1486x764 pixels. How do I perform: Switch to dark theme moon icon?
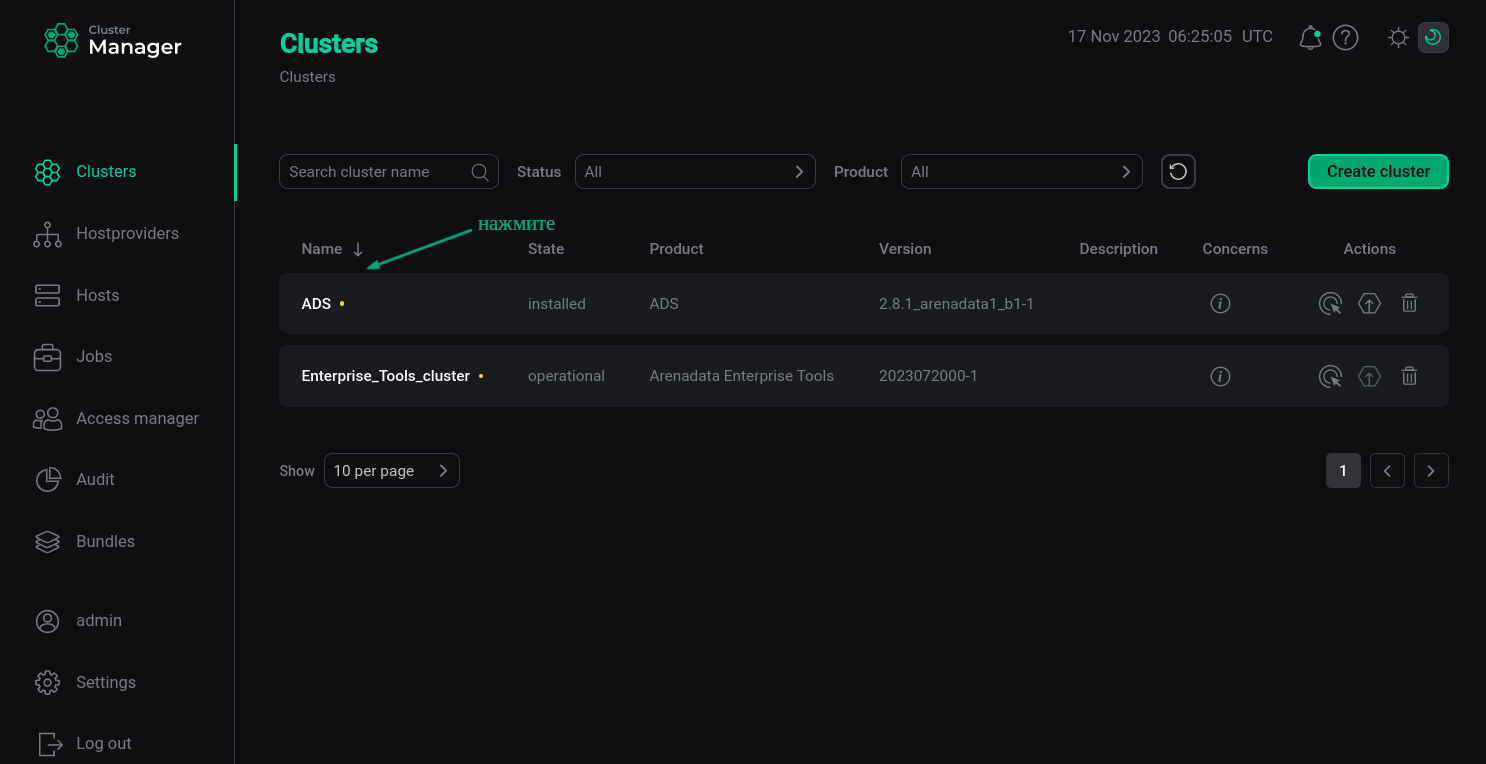(x=1433, y=38)
